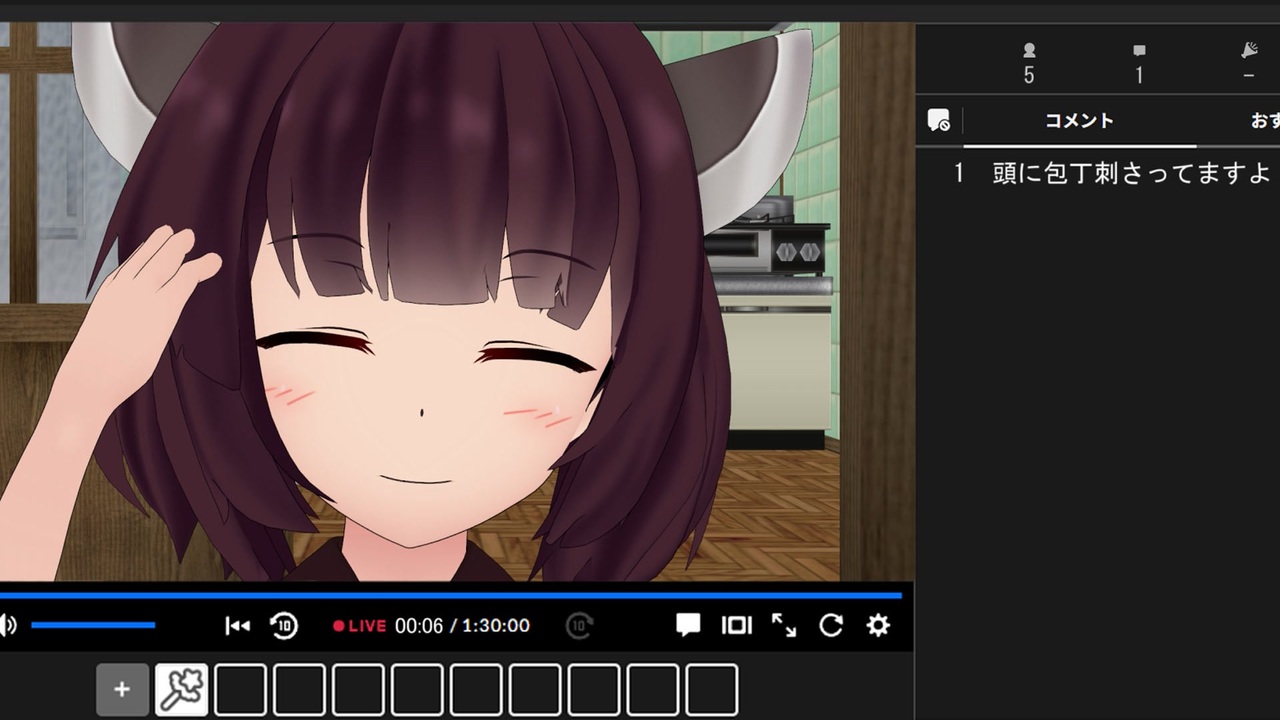1280x720 pixels.
Task: Rewind ten seconds in the stream
Action: click(x=284, y=626)
